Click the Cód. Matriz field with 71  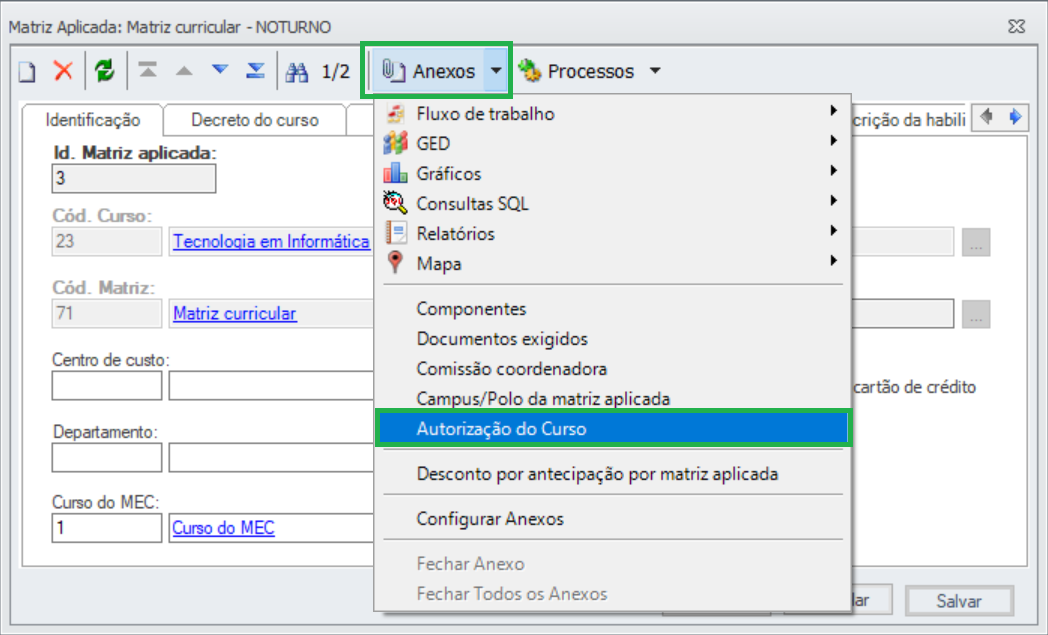click(x=107, y=313)
